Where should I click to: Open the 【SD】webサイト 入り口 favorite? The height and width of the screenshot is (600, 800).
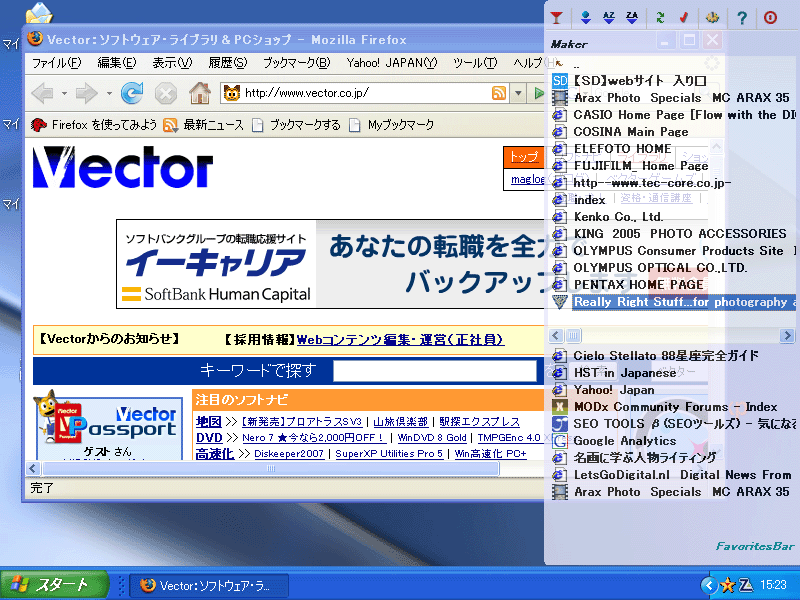pos(630,81)
